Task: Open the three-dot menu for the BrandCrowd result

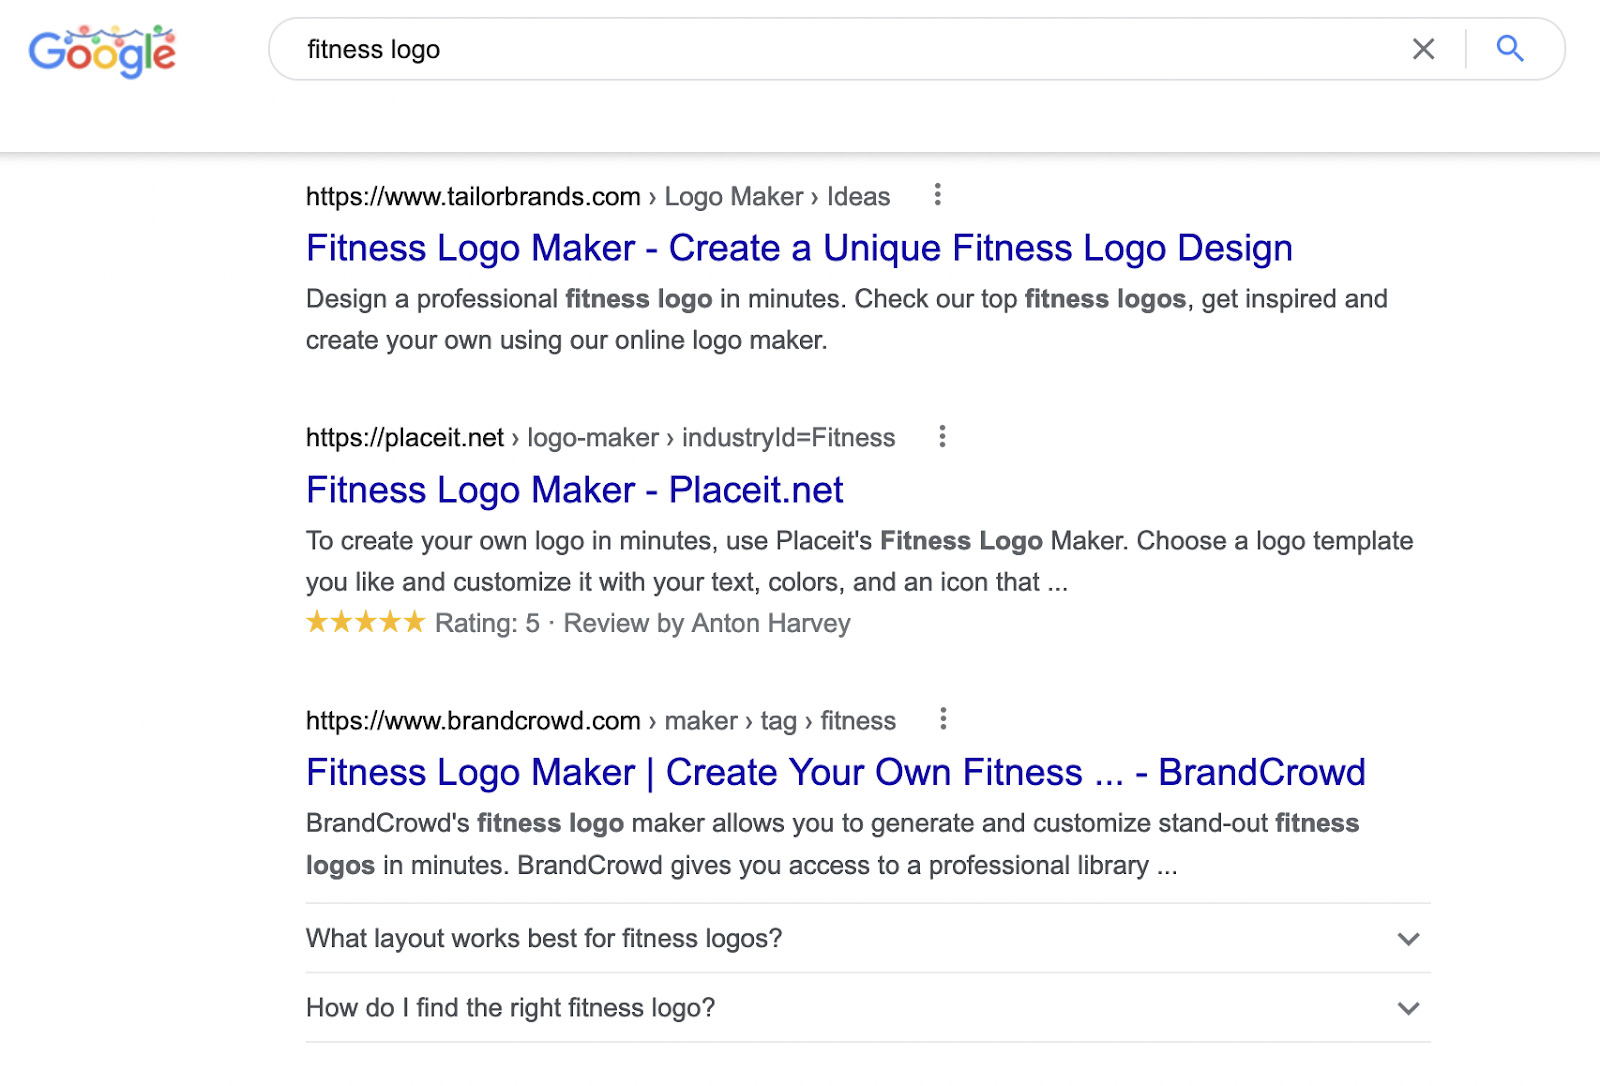Action: coord(943,719)
